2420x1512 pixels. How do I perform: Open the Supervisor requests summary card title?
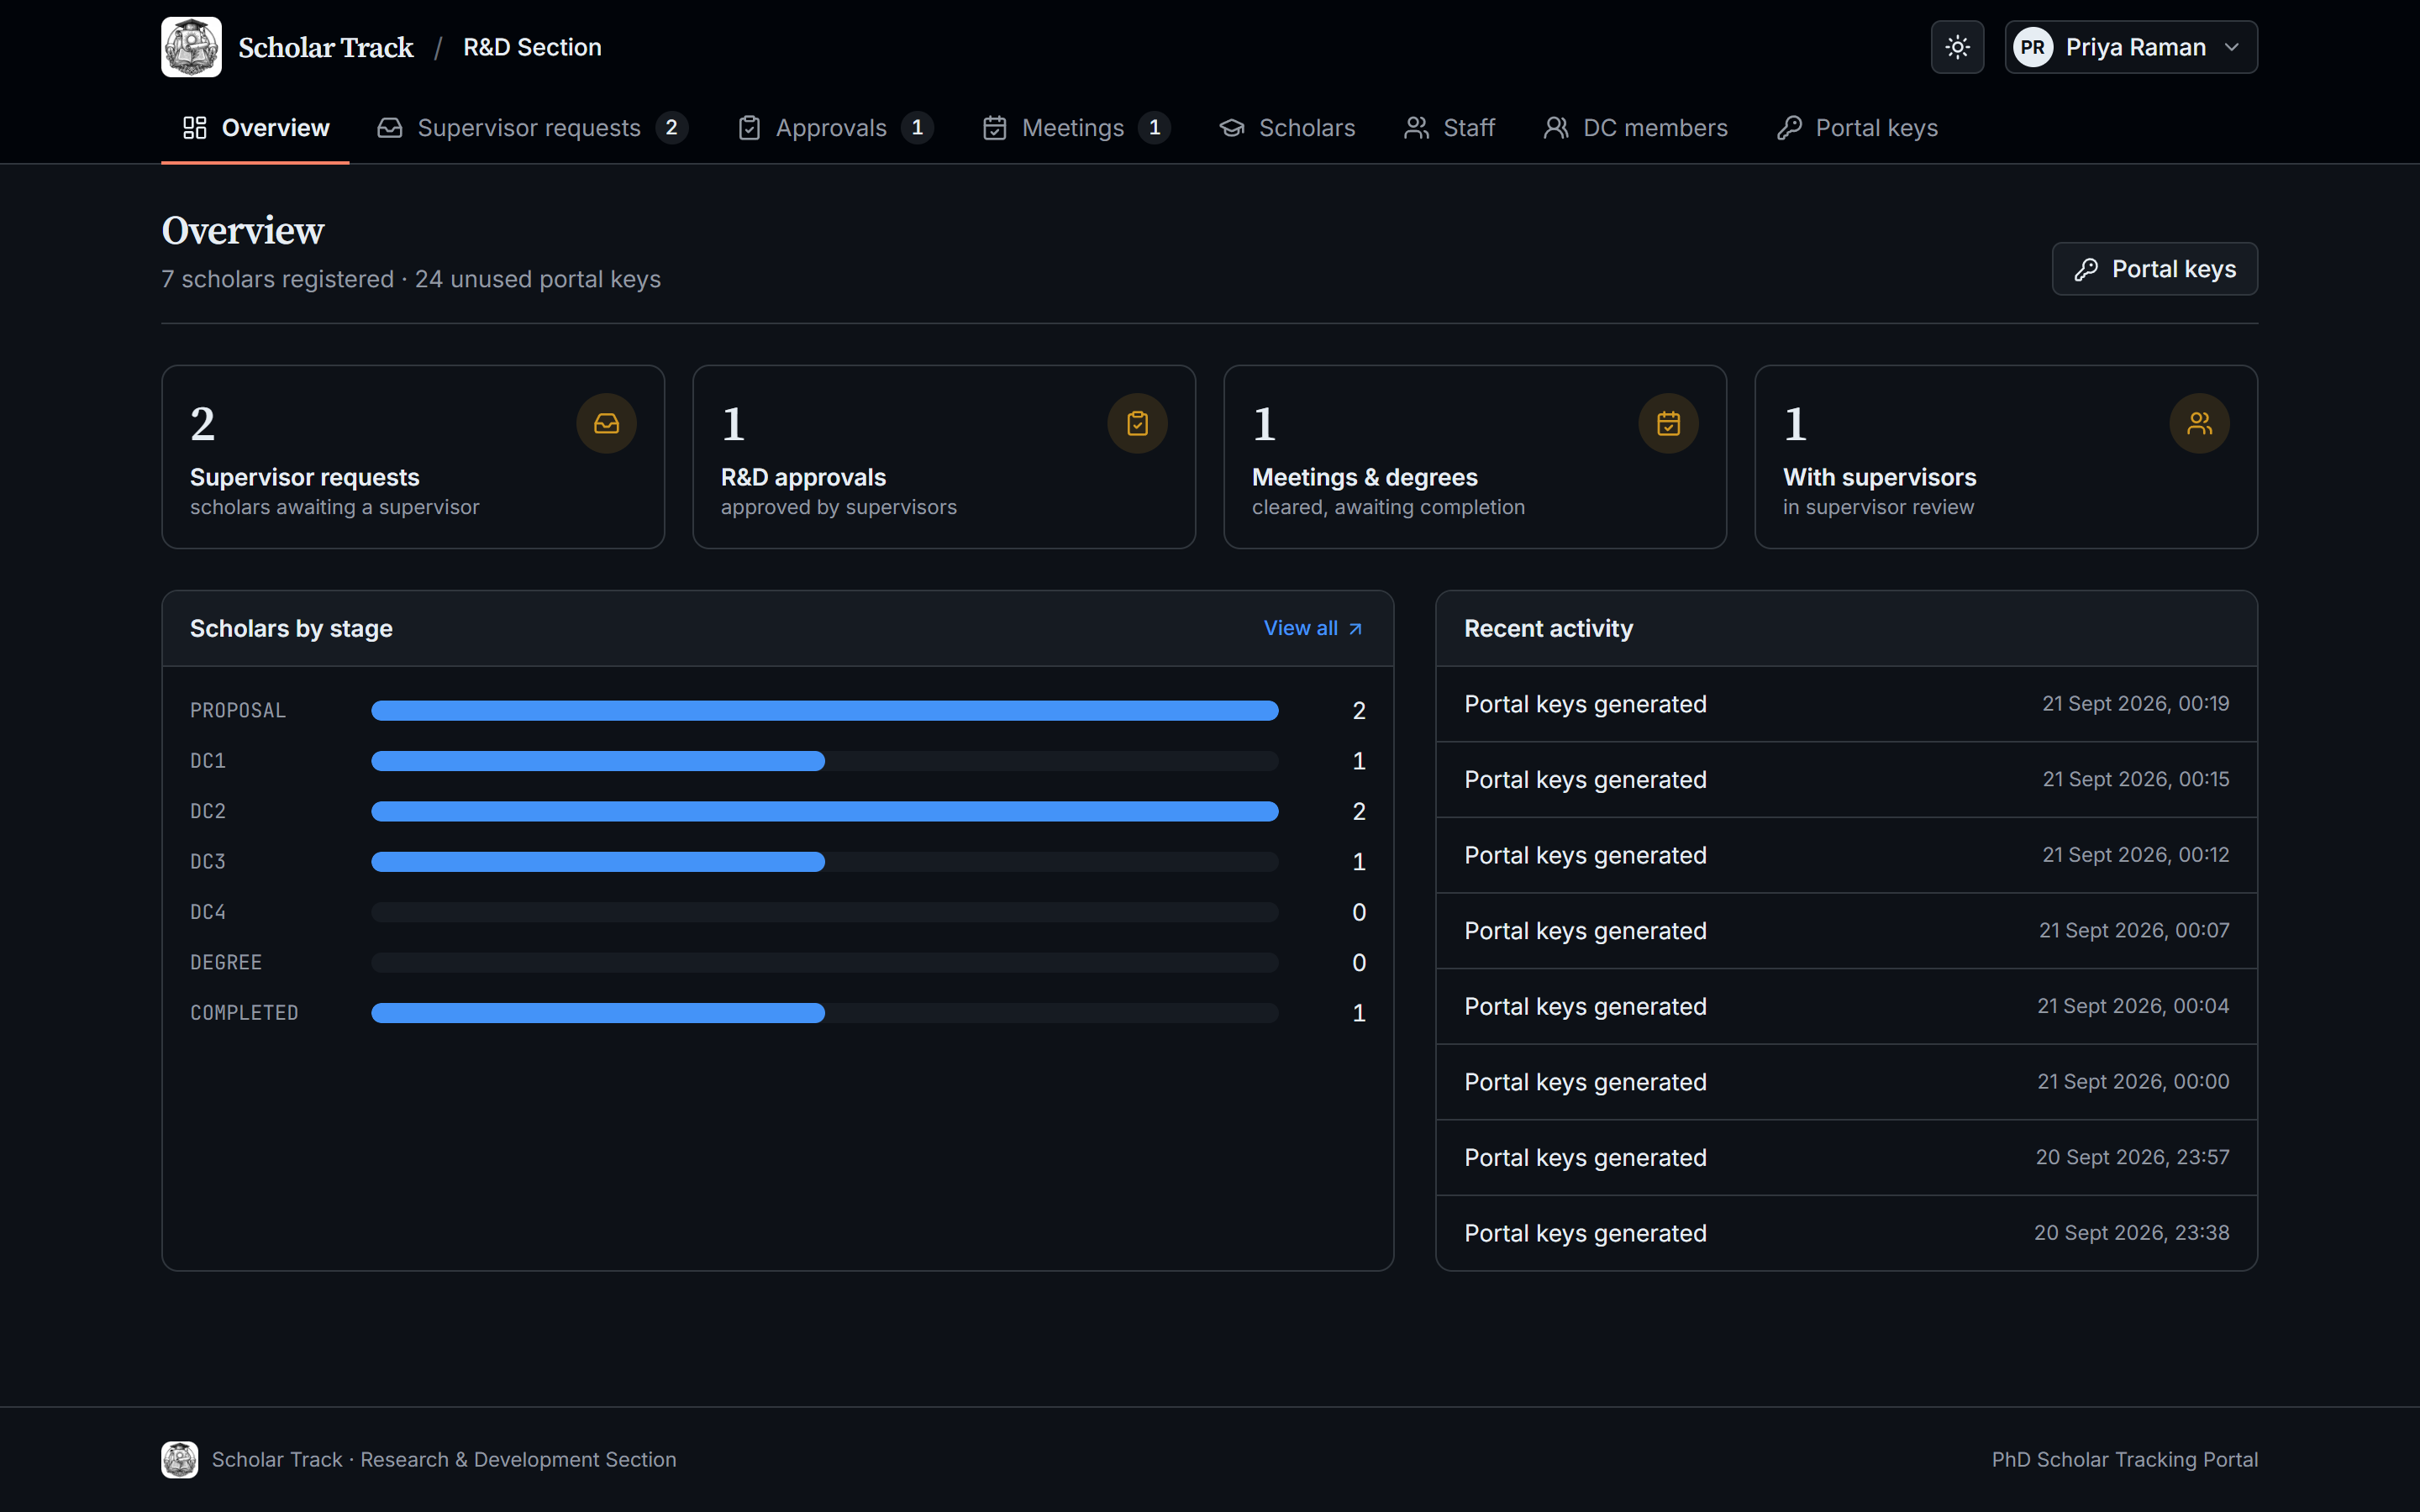pyautogui.click(x=305, y=477)
